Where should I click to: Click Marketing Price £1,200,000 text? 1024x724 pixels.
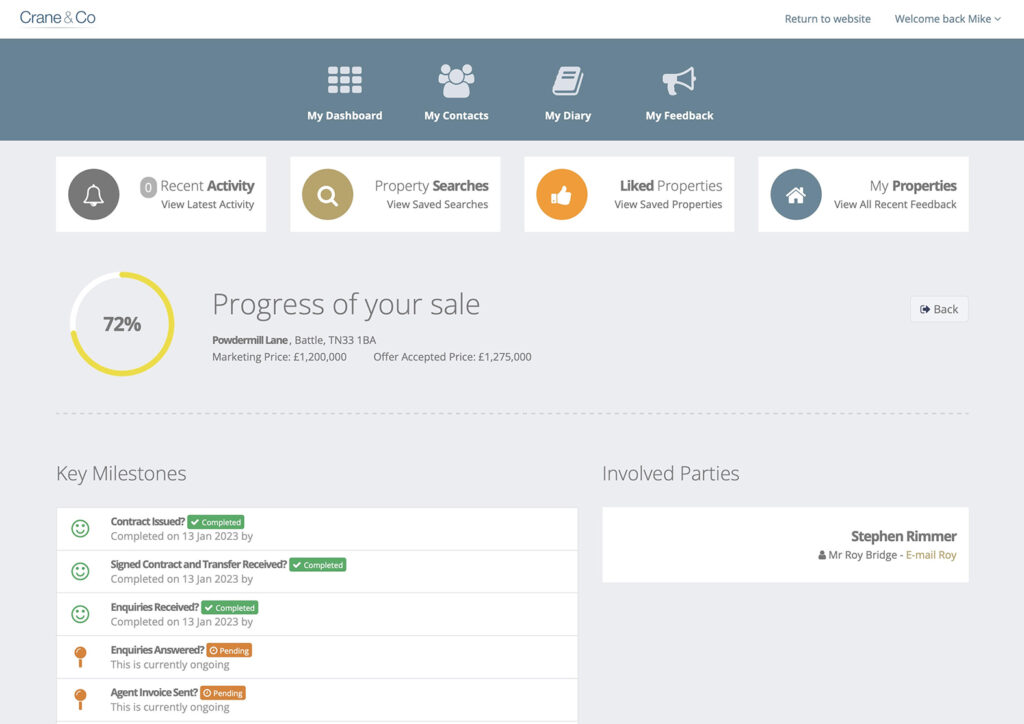pyautogui.click(x=280, y=357)
